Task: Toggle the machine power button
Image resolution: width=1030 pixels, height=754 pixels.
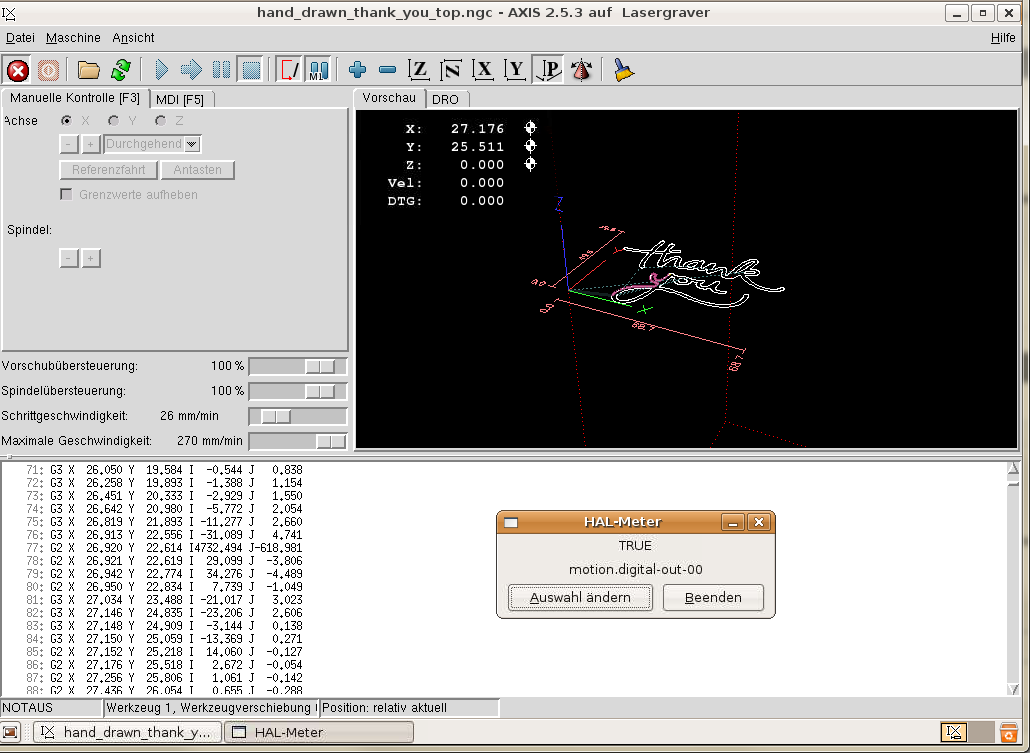Action: tap(48, 70)
